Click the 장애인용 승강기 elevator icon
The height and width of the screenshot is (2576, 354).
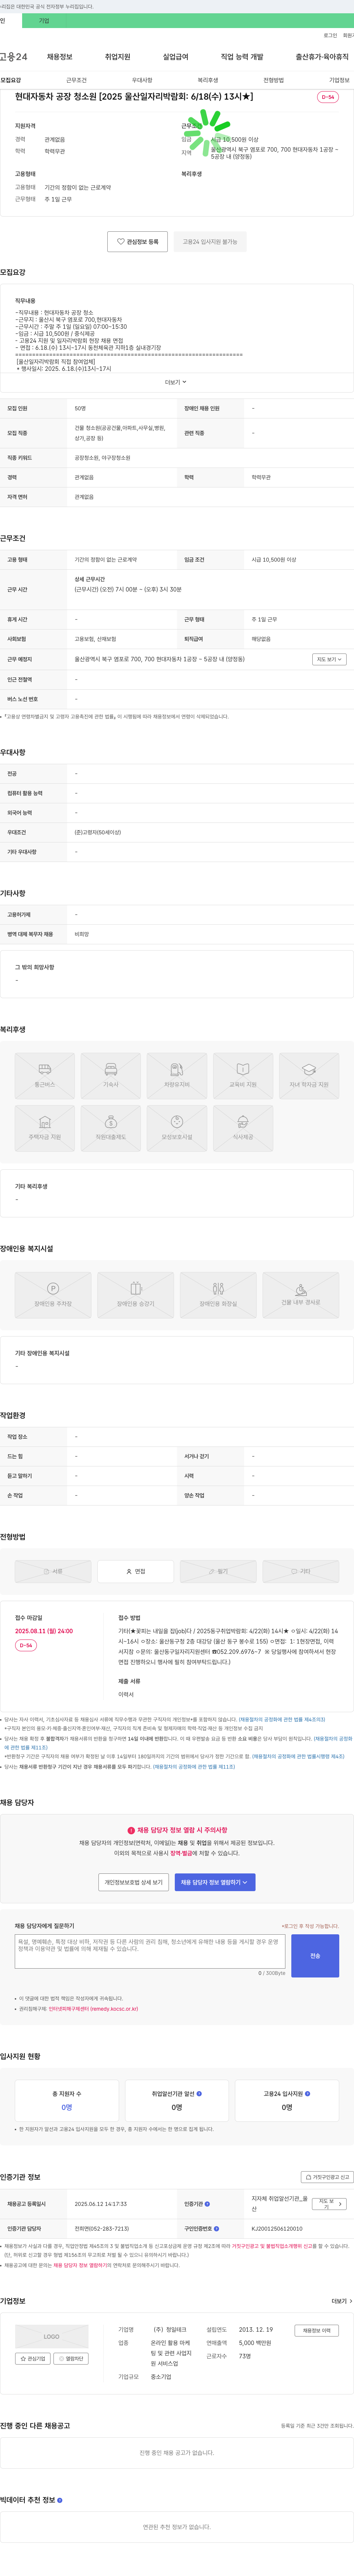(x=136, y=1295)
